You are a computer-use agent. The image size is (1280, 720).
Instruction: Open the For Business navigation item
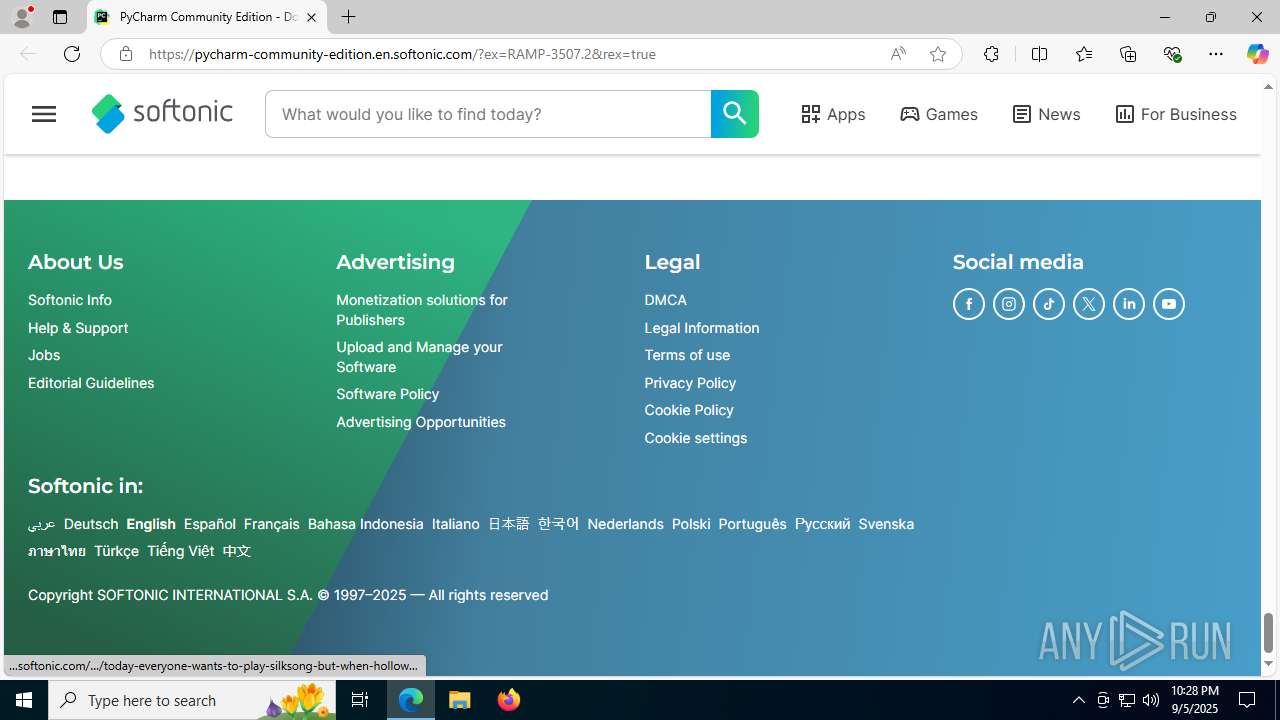[x=1176, y=114]
